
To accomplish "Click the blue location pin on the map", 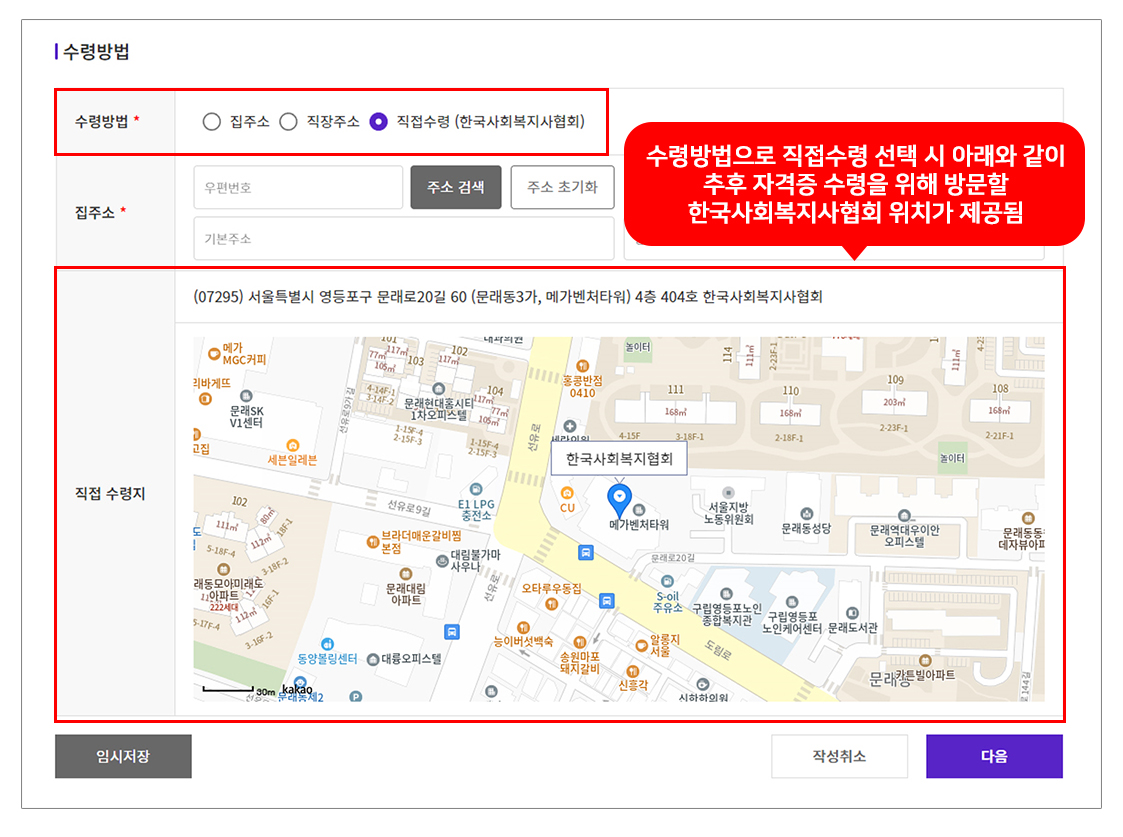I will click(x=619, y=496).
